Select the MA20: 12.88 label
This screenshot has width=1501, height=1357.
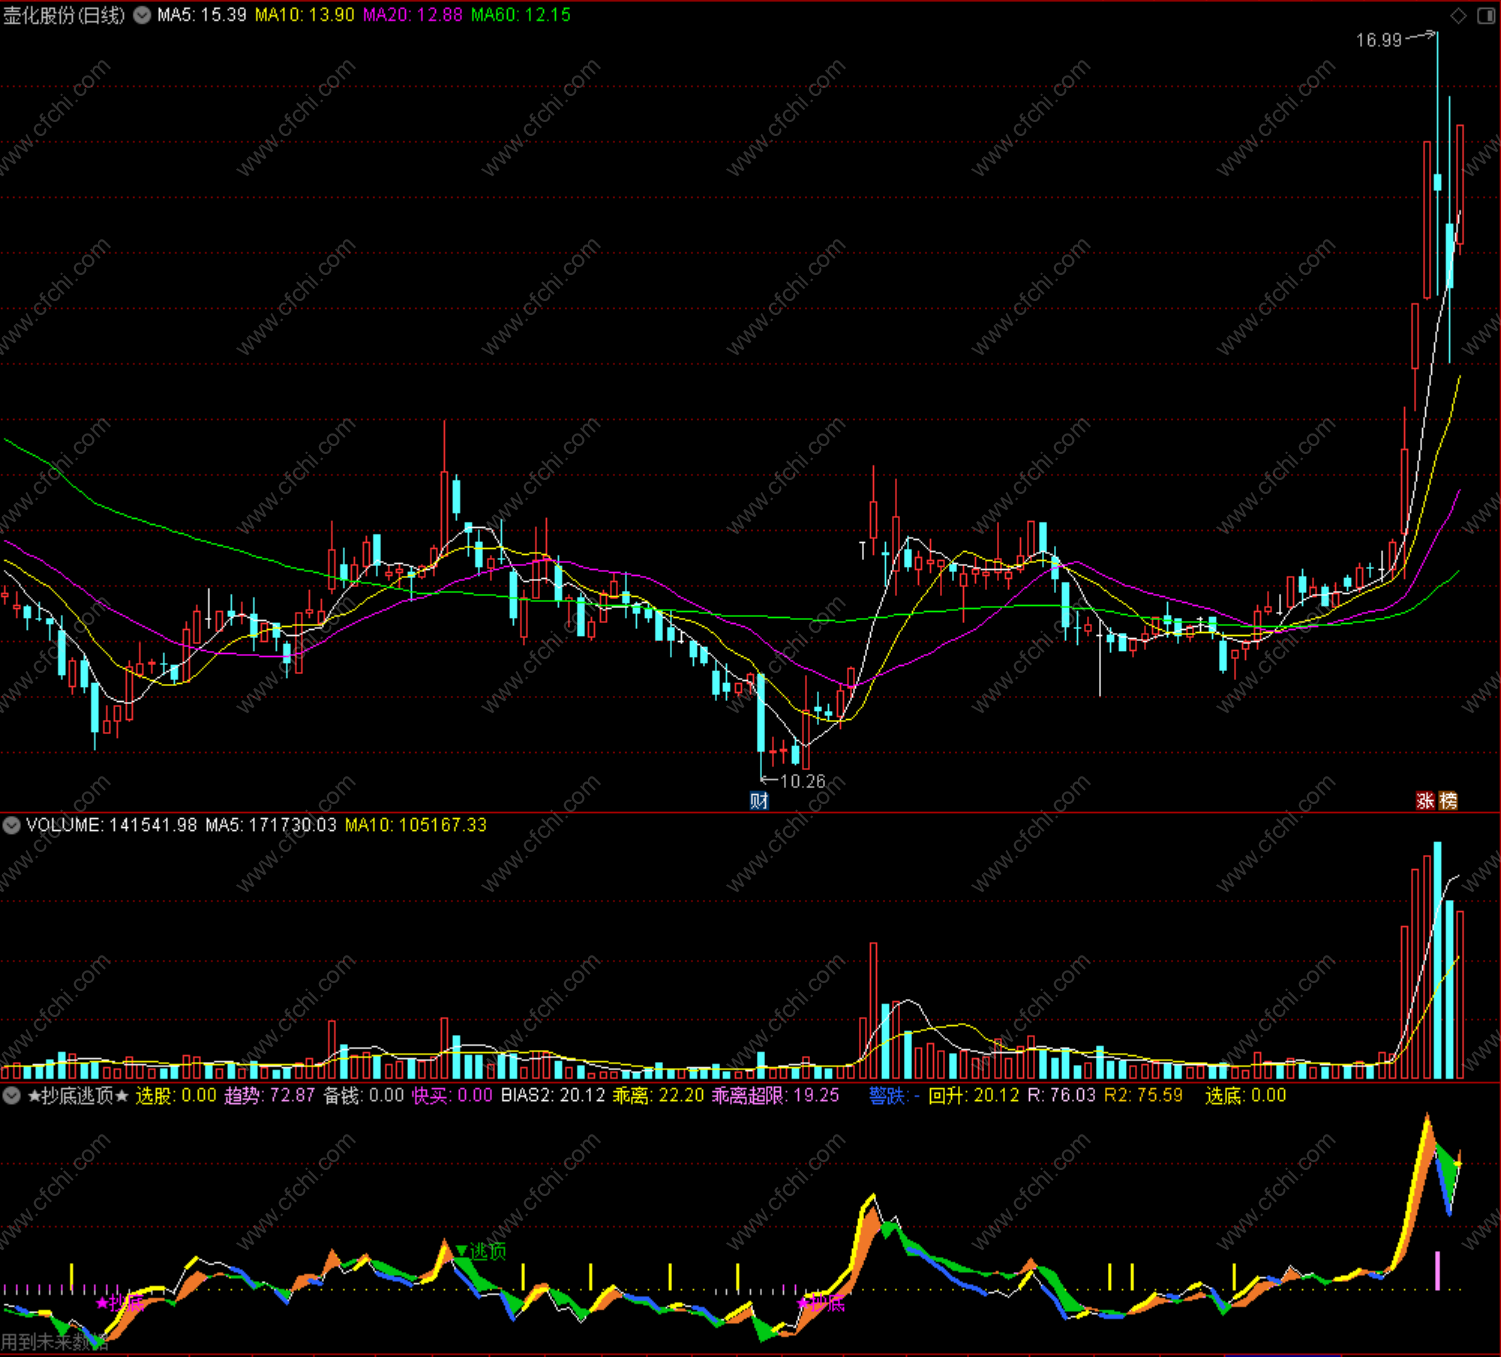413,15
